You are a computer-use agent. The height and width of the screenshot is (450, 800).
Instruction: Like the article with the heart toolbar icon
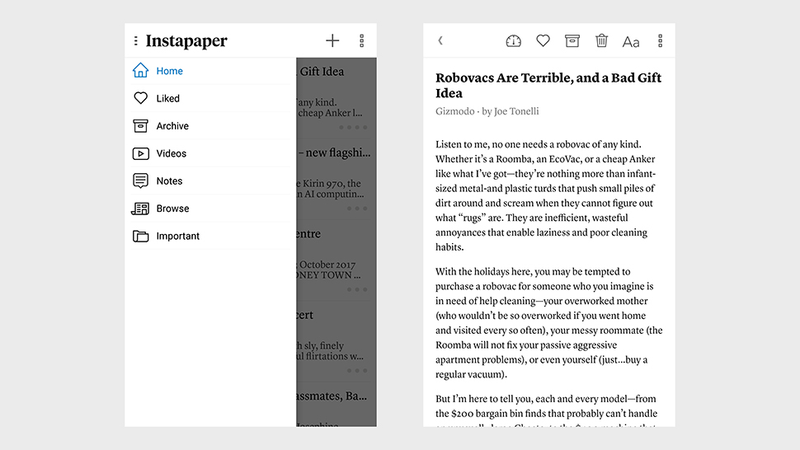click(x=543, y=40)
